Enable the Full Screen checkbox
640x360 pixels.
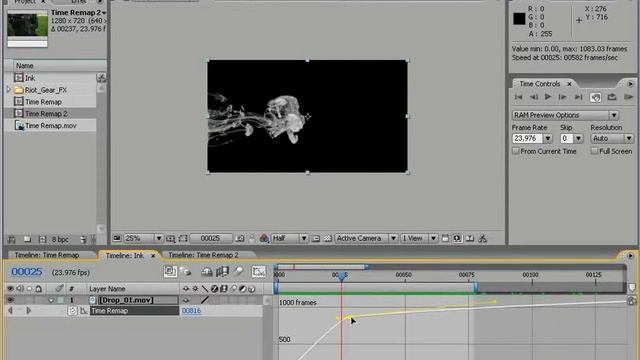594,151
